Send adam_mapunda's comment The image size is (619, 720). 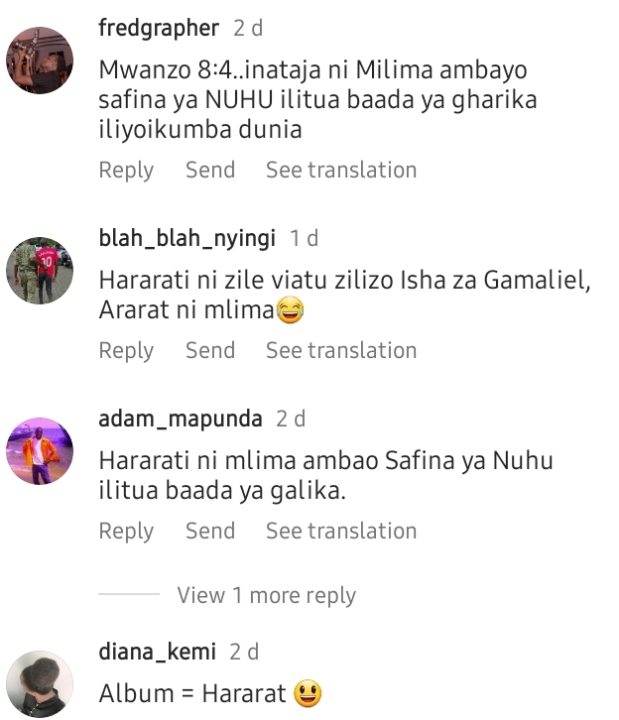coord(210,530)
